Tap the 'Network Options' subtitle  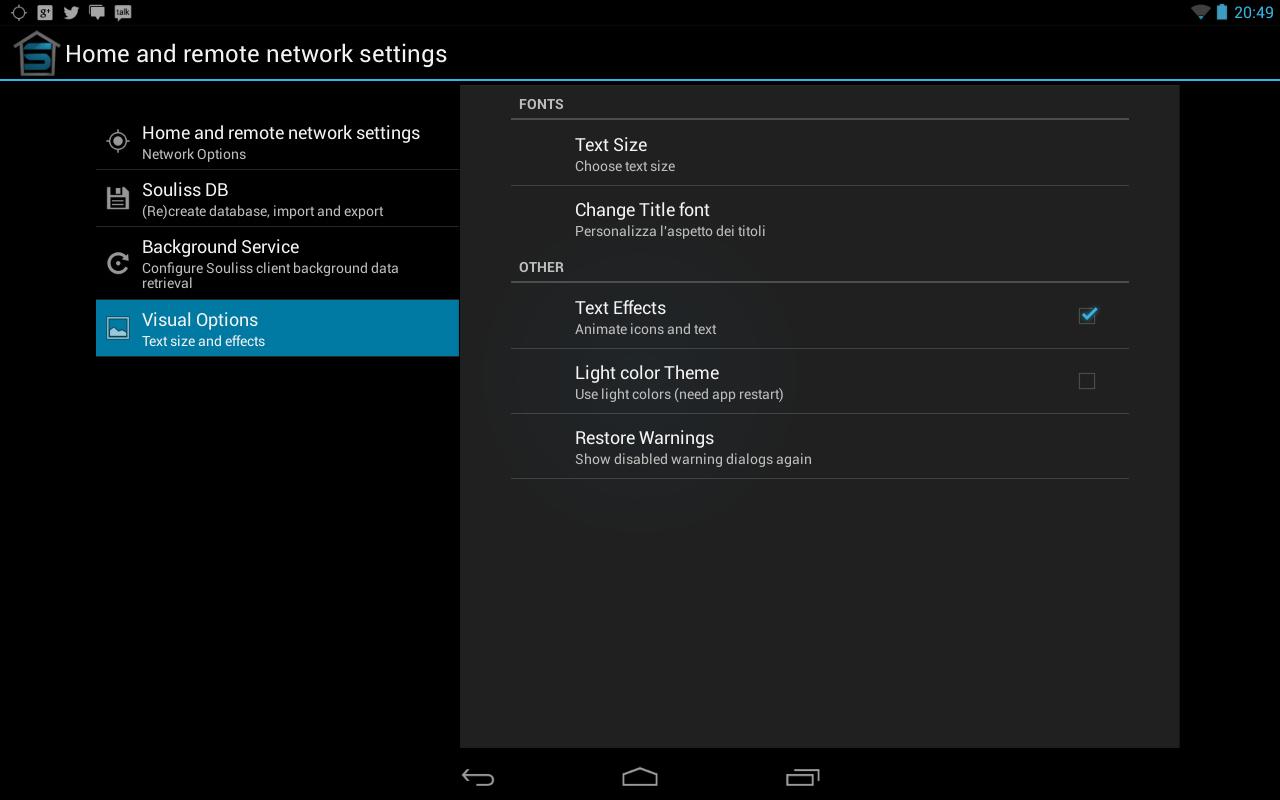[x=194, y=154]
